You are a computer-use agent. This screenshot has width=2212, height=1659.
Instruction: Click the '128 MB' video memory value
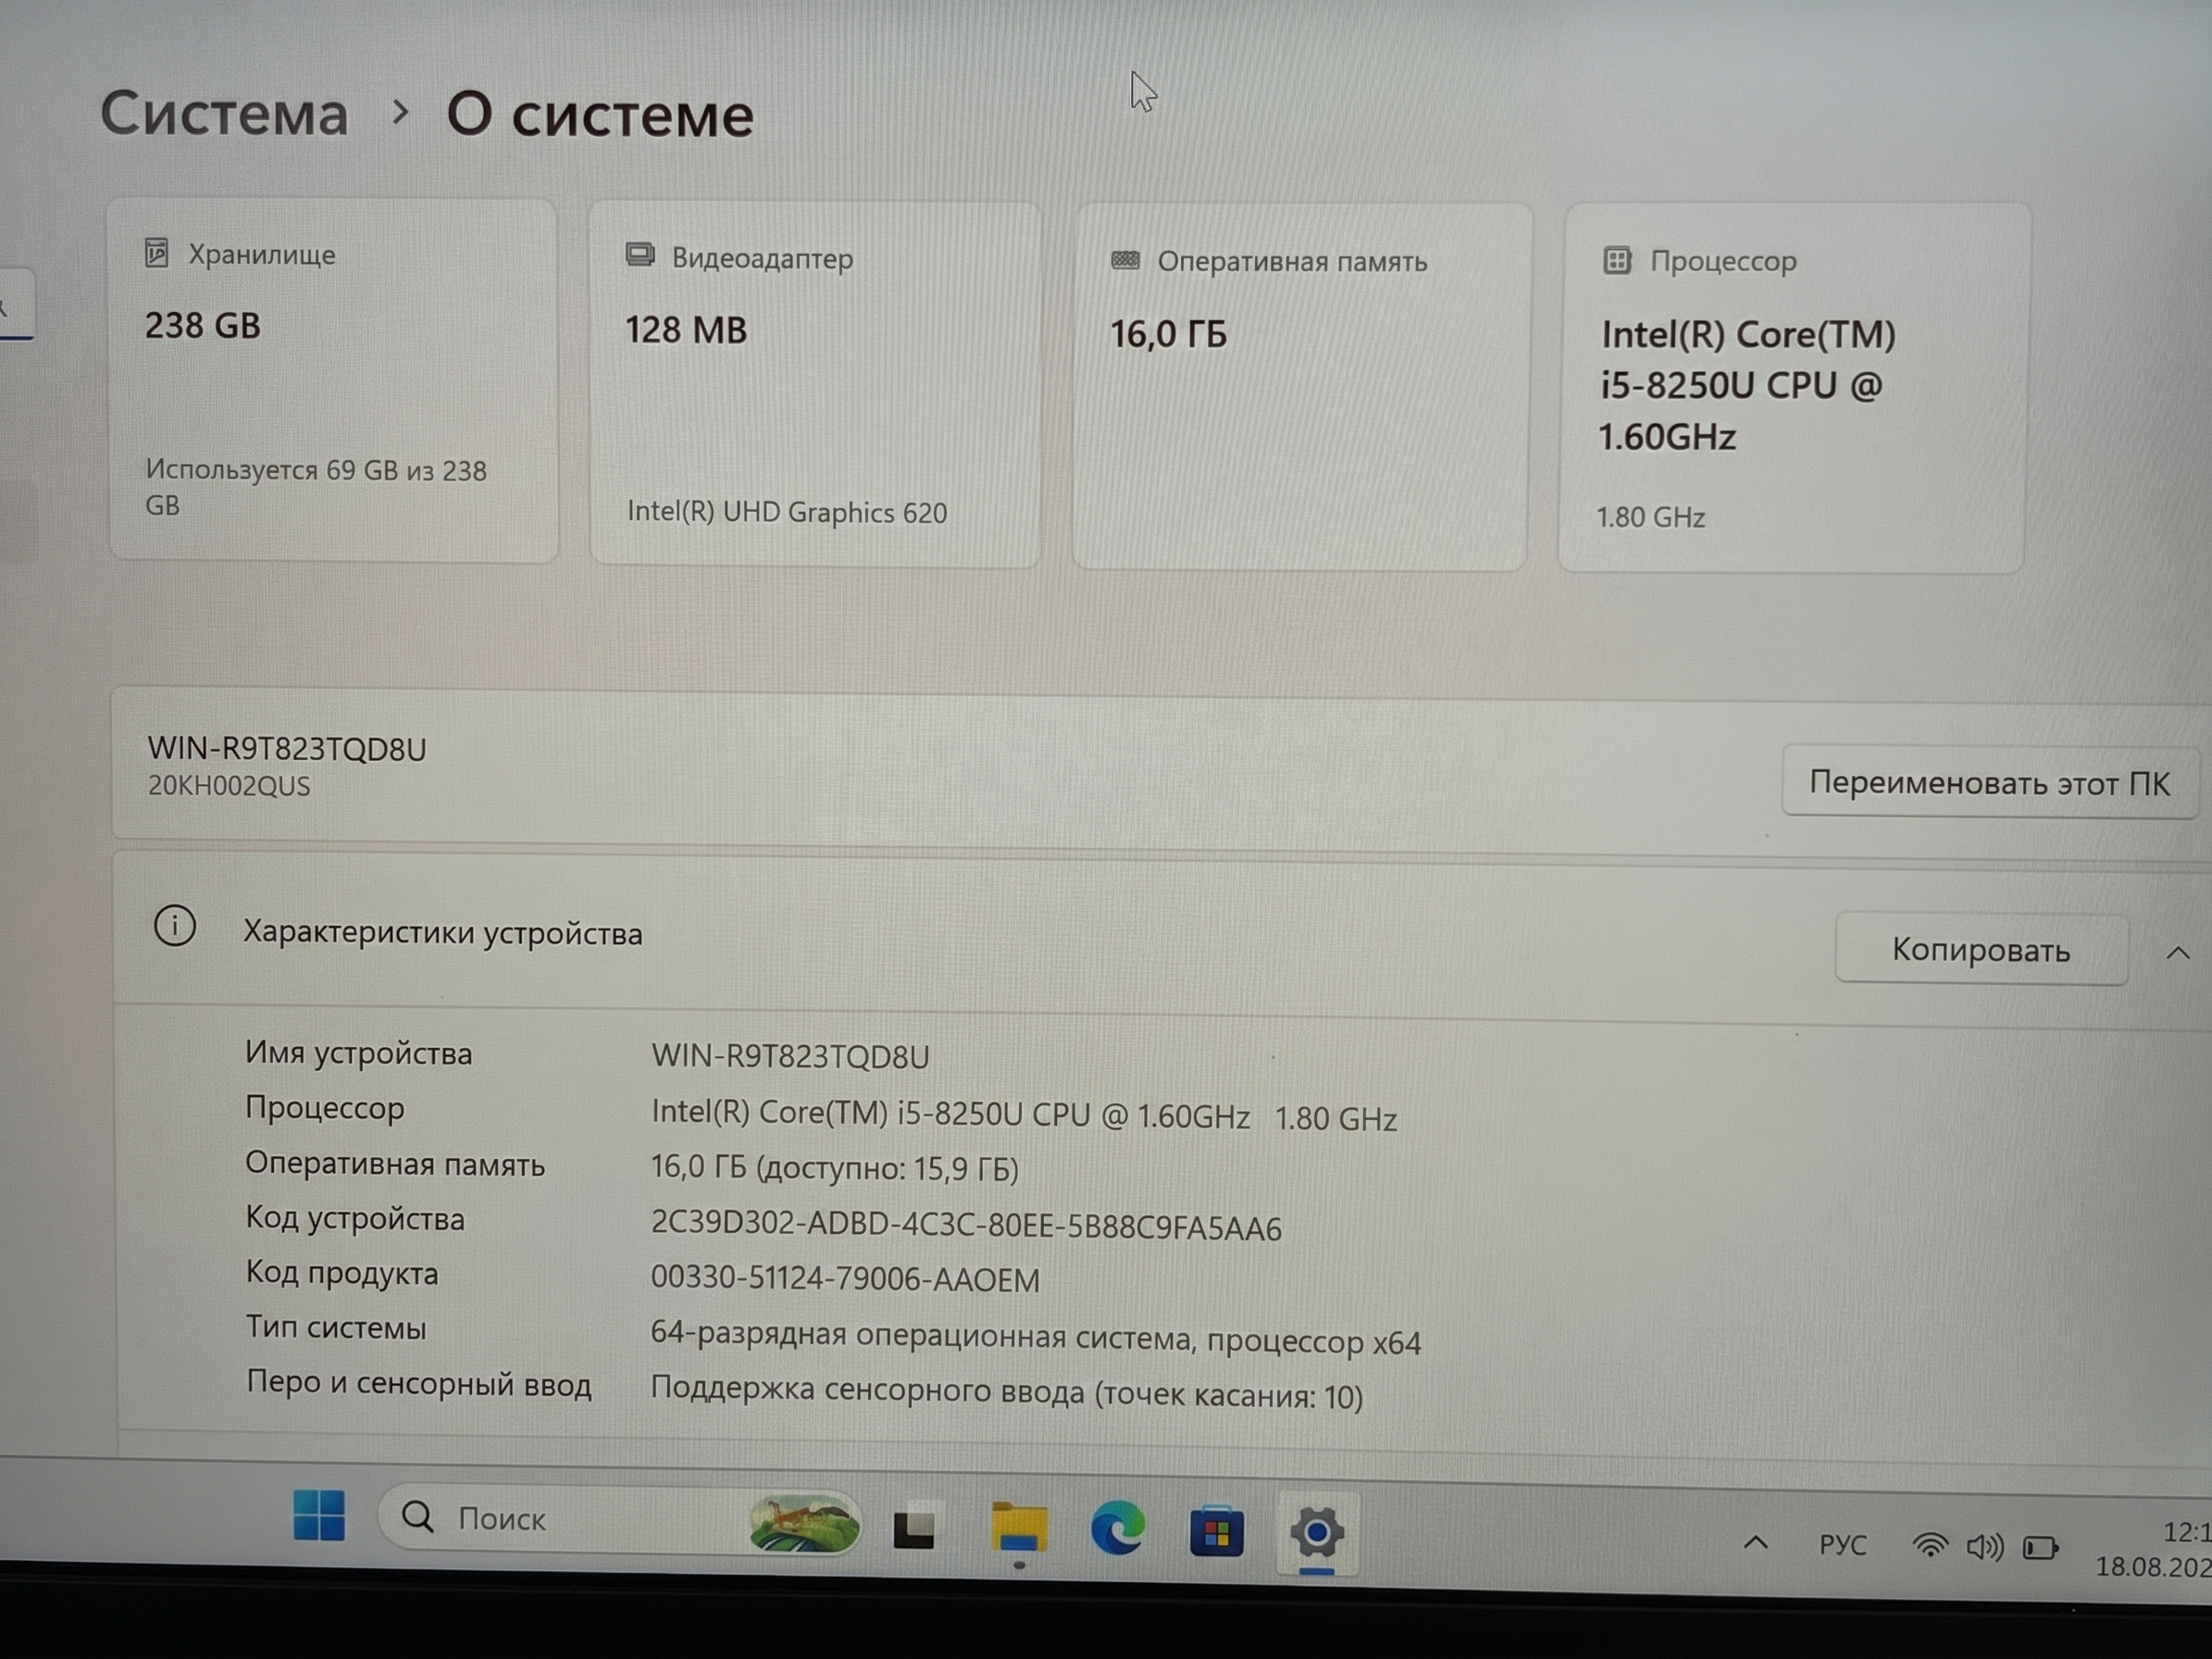click(x=686, y=330)
